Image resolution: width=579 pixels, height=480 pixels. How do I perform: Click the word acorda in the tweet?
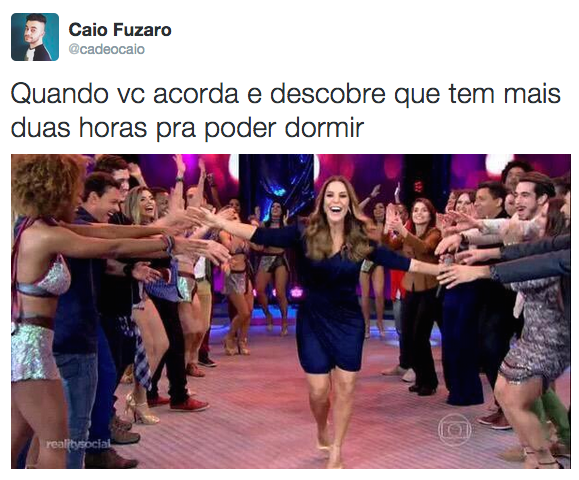196,94
